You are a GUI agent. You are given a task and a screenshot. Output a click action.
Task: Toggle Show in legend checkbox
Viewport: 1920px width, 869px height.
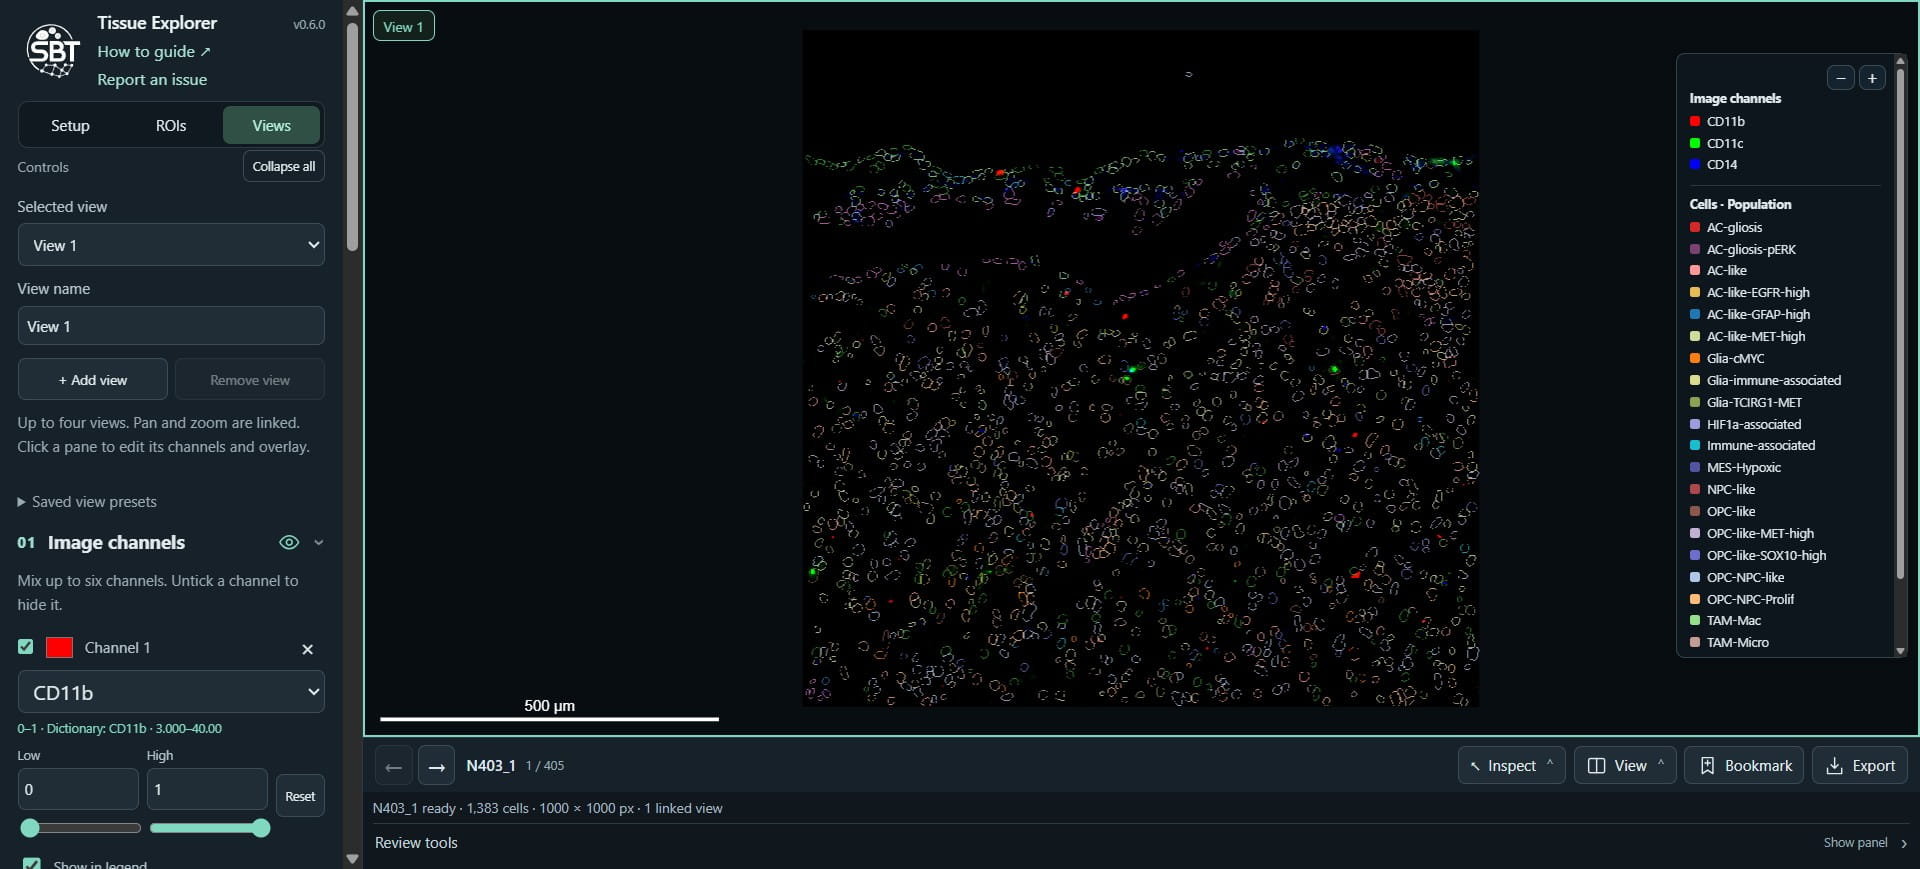pyautogui.click(x=32, y=864)
